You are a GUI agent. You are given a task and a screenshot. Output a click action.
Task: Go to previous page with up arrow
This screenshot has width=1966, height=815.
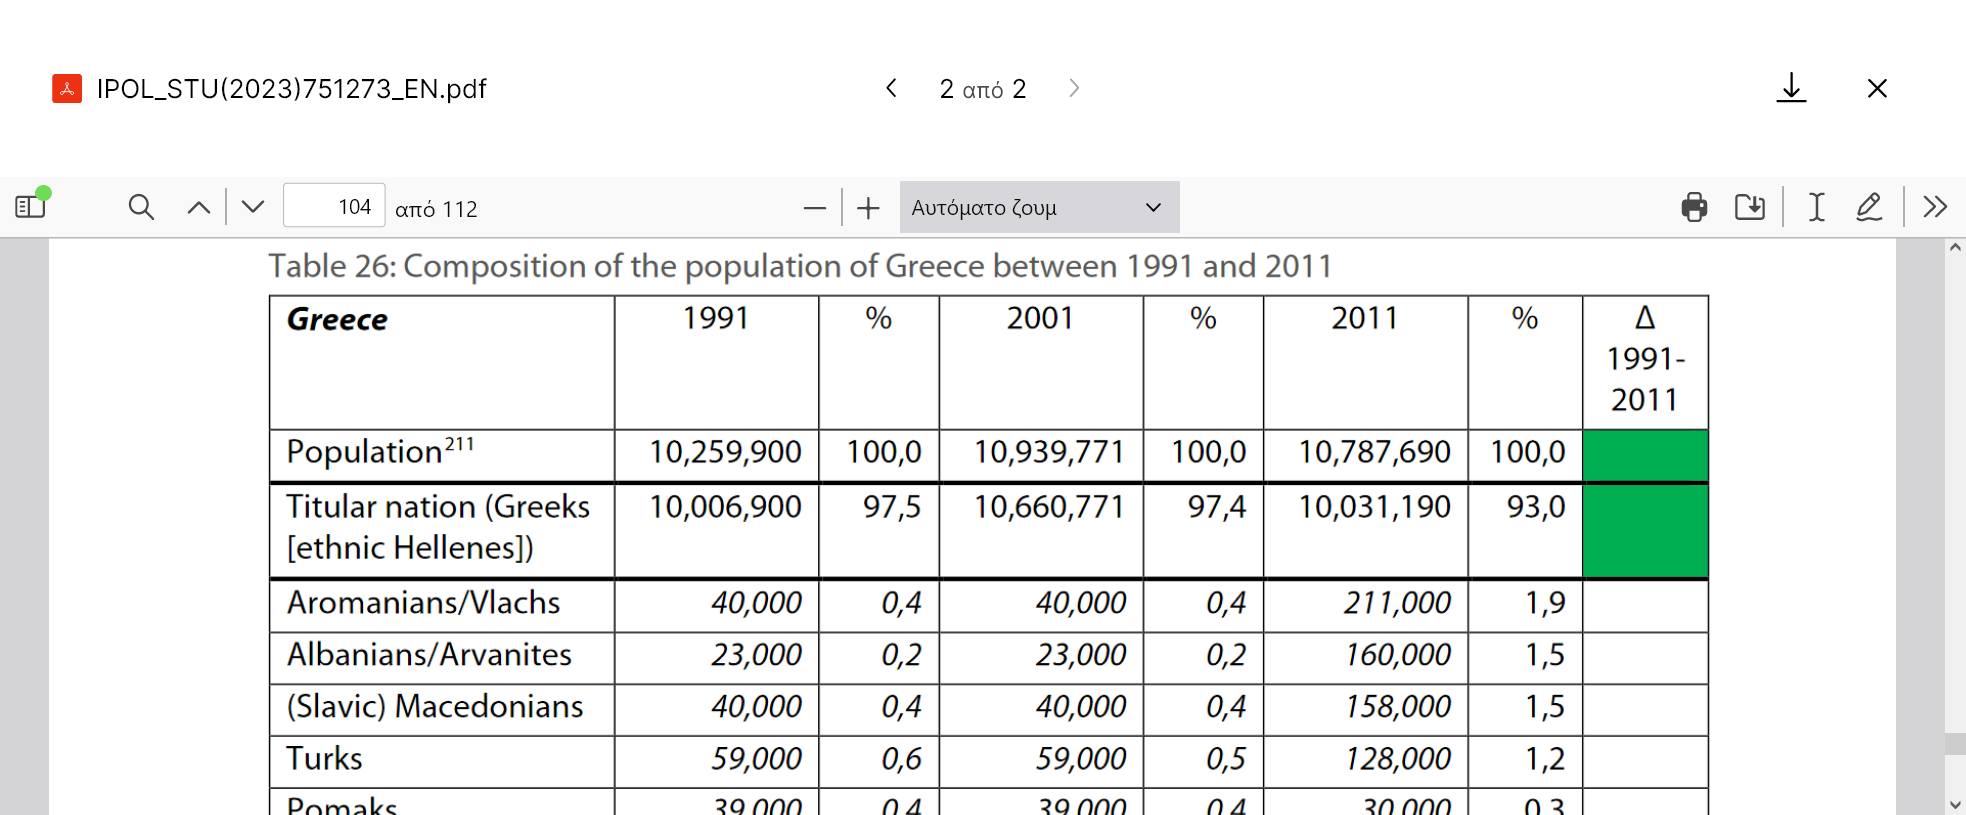pyautogui.click(x=199, y=207)
